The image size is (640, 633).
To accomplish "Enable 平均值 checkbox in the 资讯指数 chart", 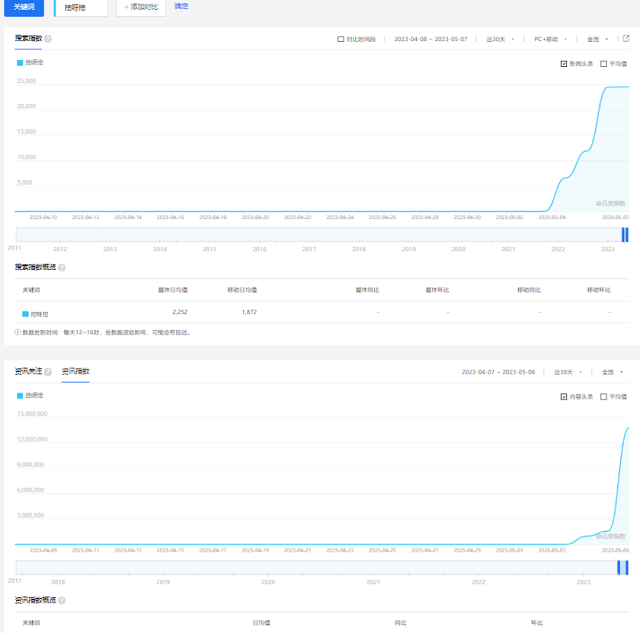I will (603, 397).
